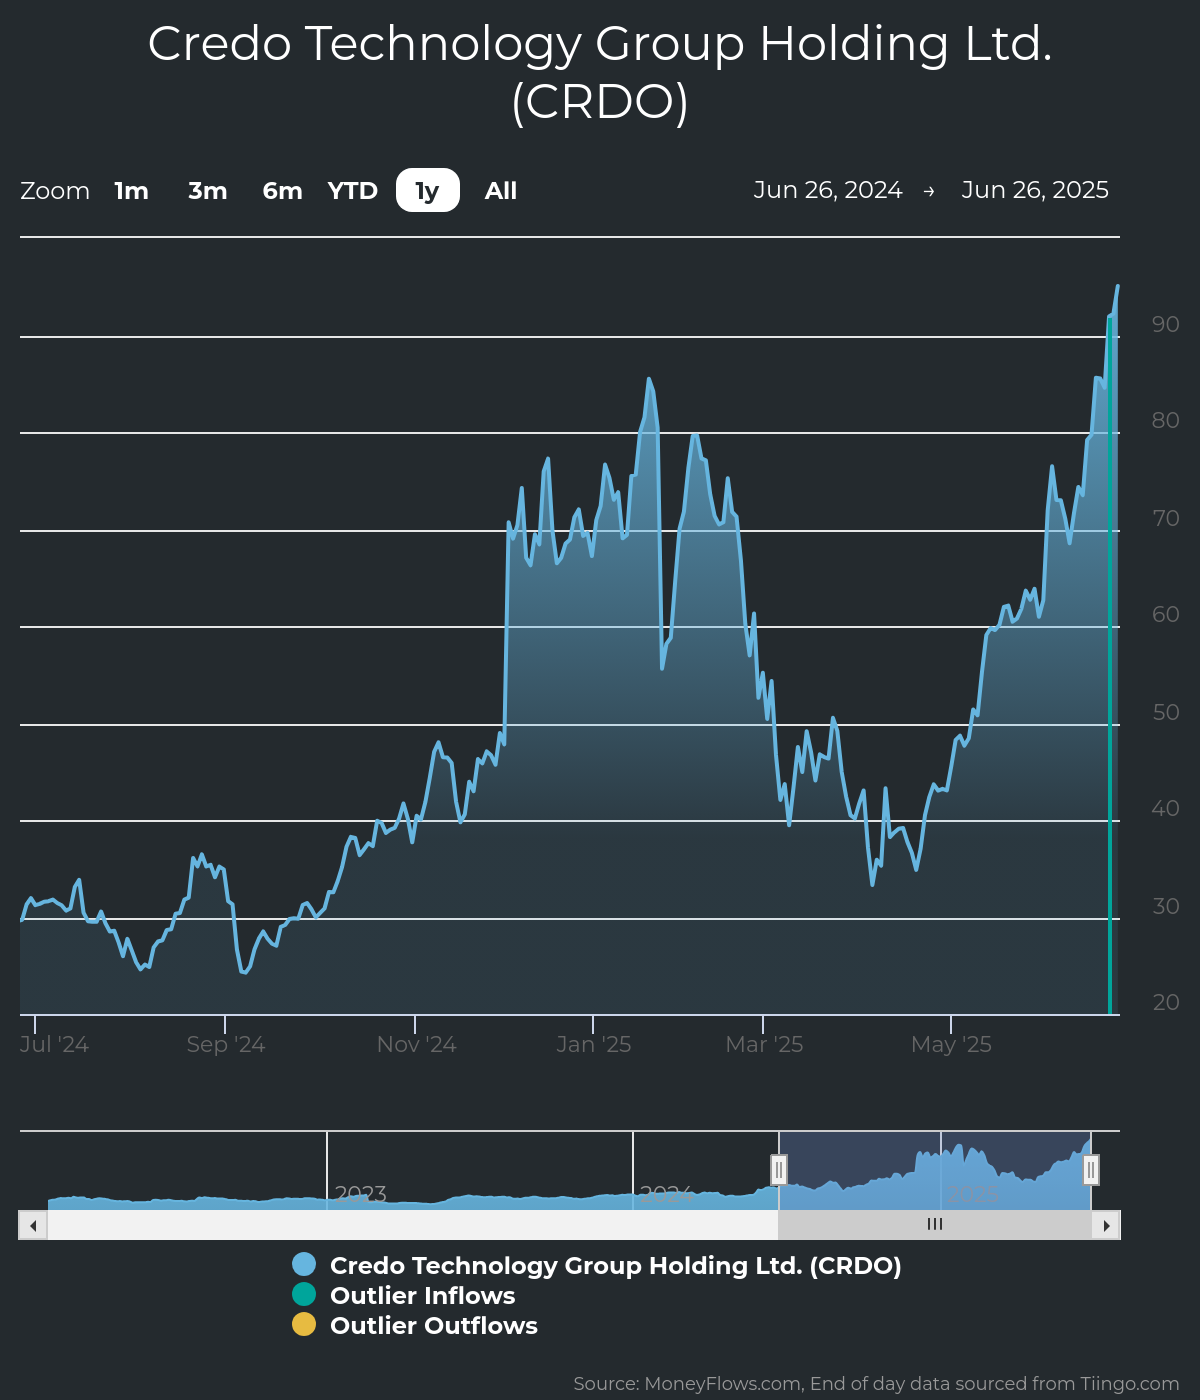Image resolution: width=1200 pixels, height=1400 pixels.
Task: Select the 3m zoom range
Action: tap(208, 191)
